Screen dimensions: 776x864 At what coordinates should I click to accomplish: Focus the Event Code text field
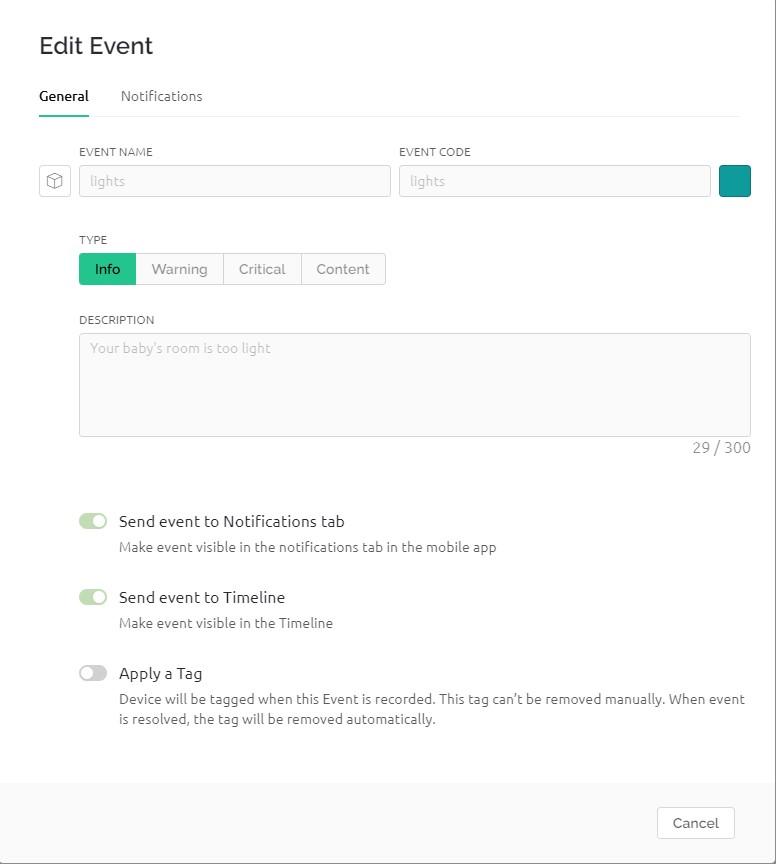coord(554,181)
